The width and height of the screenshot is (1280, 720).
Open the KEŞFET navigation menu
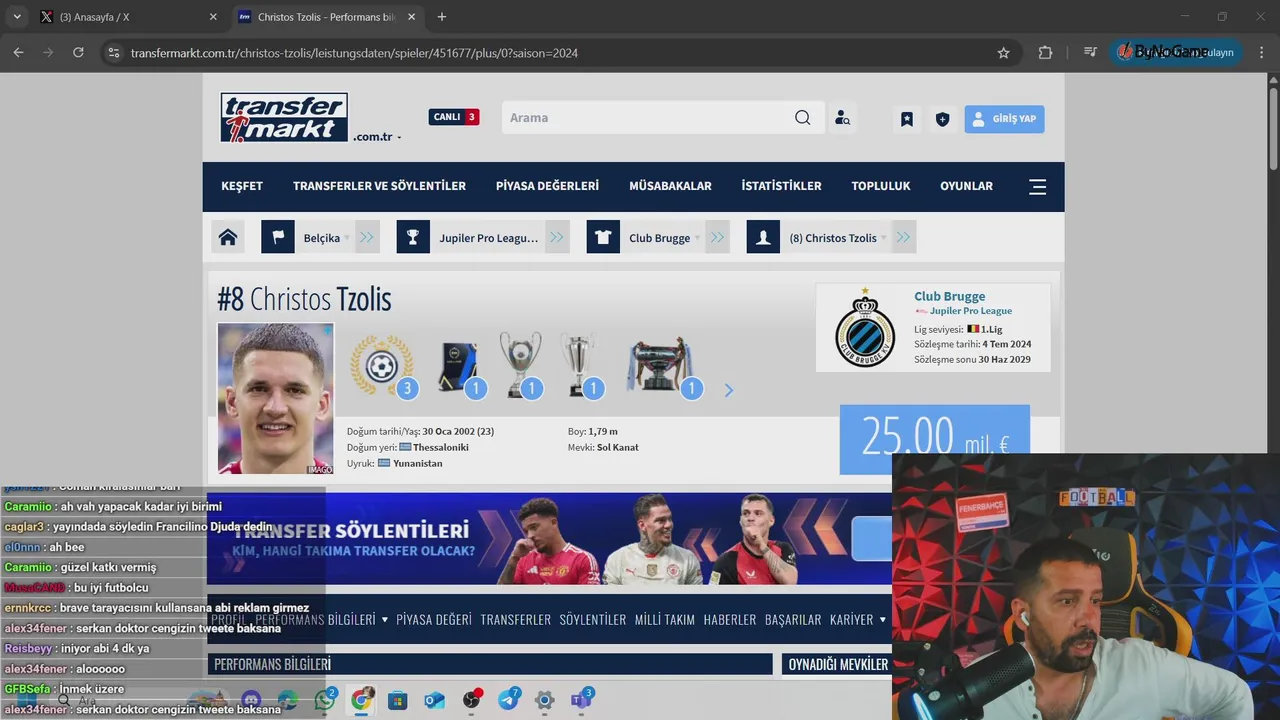[x=242, y=186]
